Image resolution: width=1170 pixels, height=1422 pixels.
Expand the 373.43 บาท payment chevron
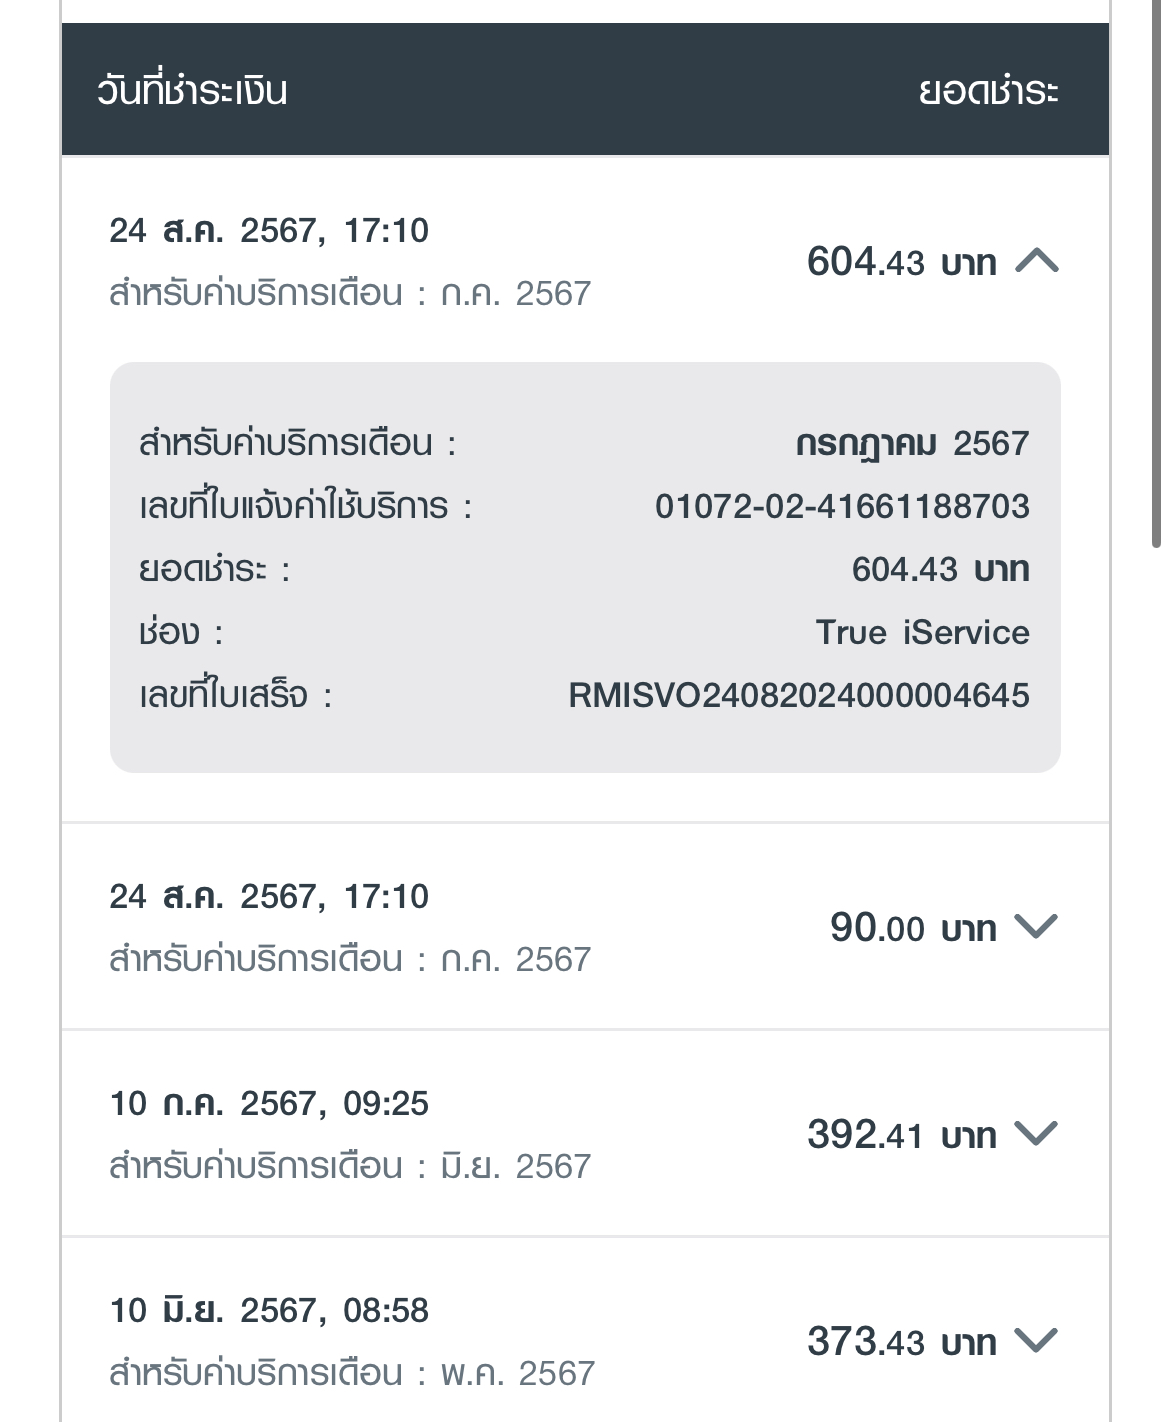click(x=1036, y=1340)
